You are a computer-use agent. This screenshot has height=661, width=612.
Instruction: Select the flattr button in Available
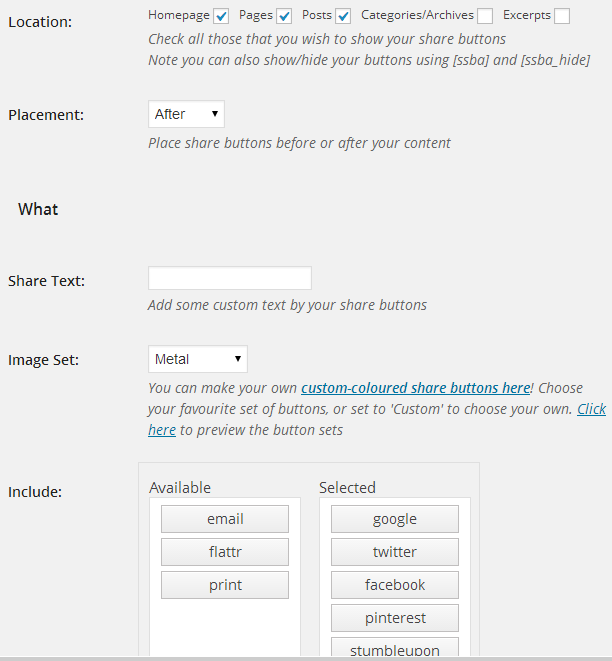[x=225, y=552]
